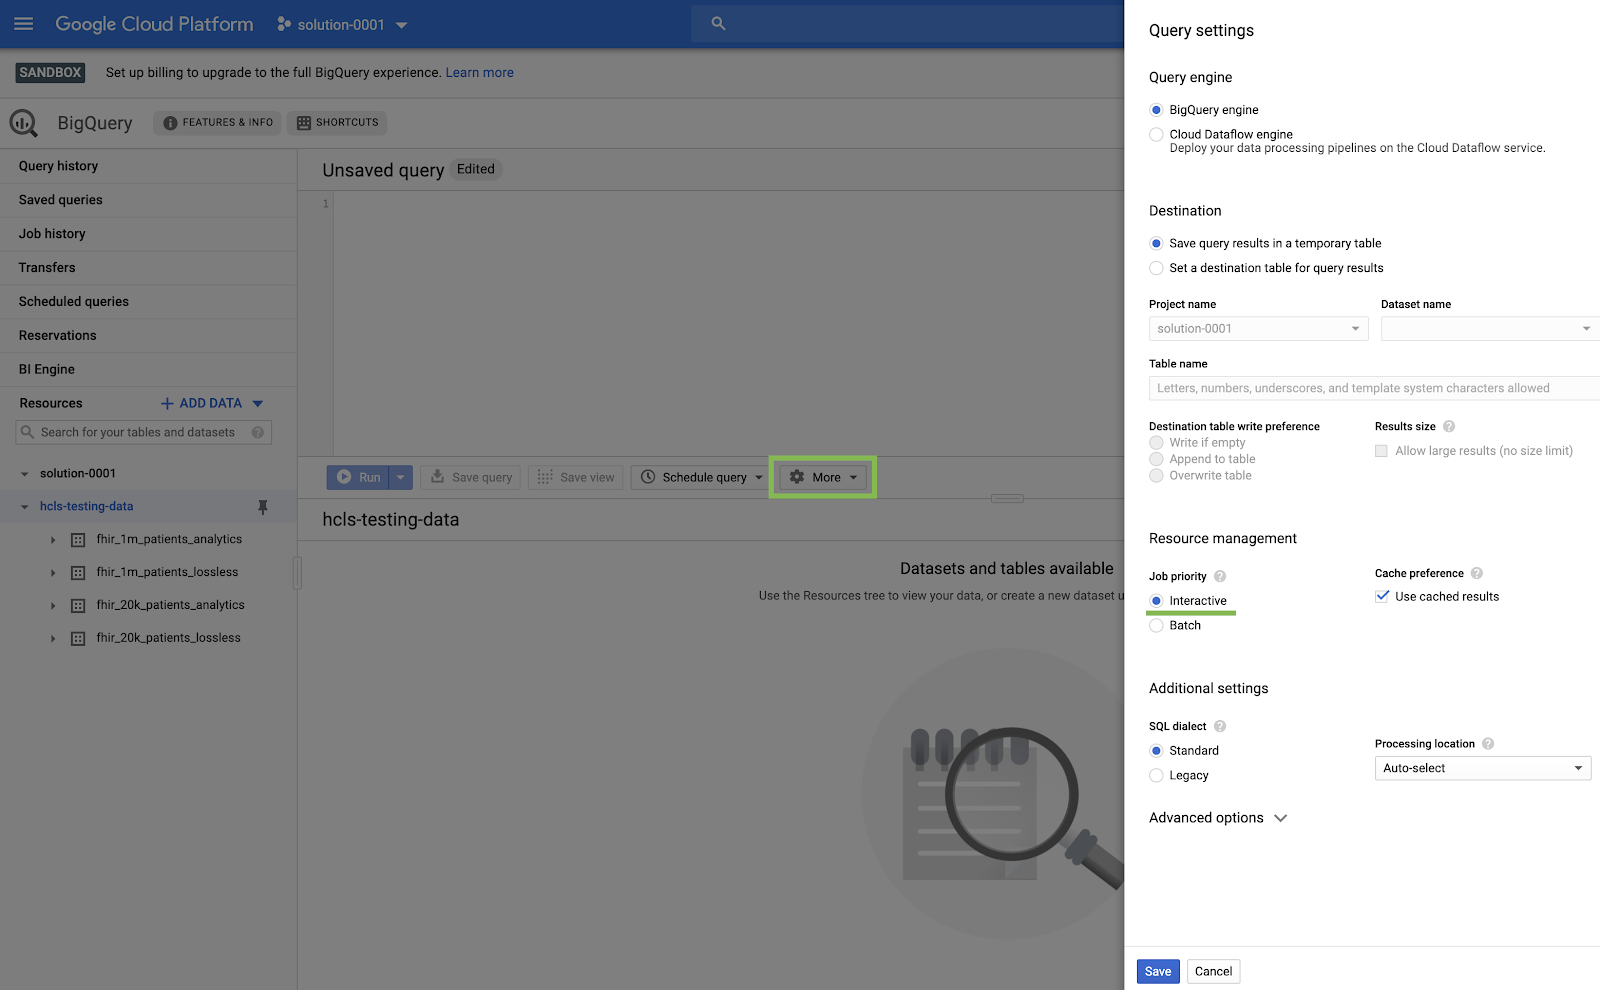Select the Batch job priority option
The image size is (1600, 990).
pos(1157,626)
